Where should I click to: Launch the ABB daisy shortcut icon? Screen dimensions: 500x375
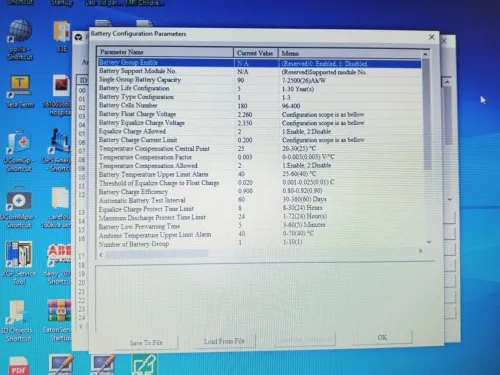coord(59,255)
